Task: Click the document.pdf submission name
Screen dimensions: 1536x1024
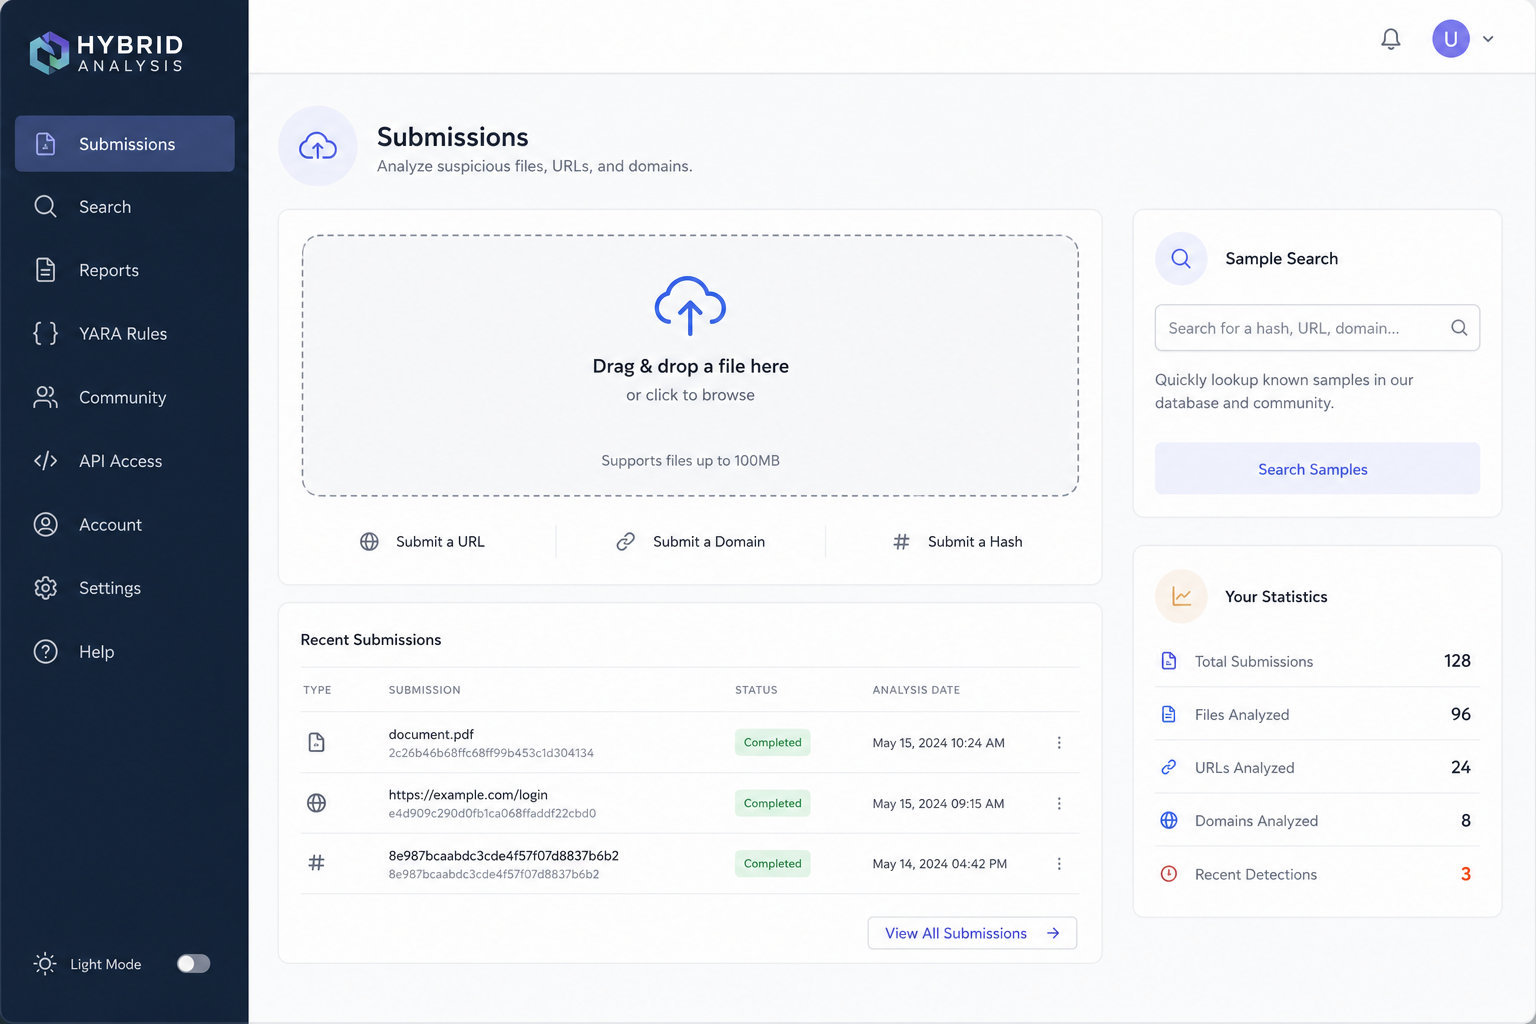Action: tap(431, 734)
